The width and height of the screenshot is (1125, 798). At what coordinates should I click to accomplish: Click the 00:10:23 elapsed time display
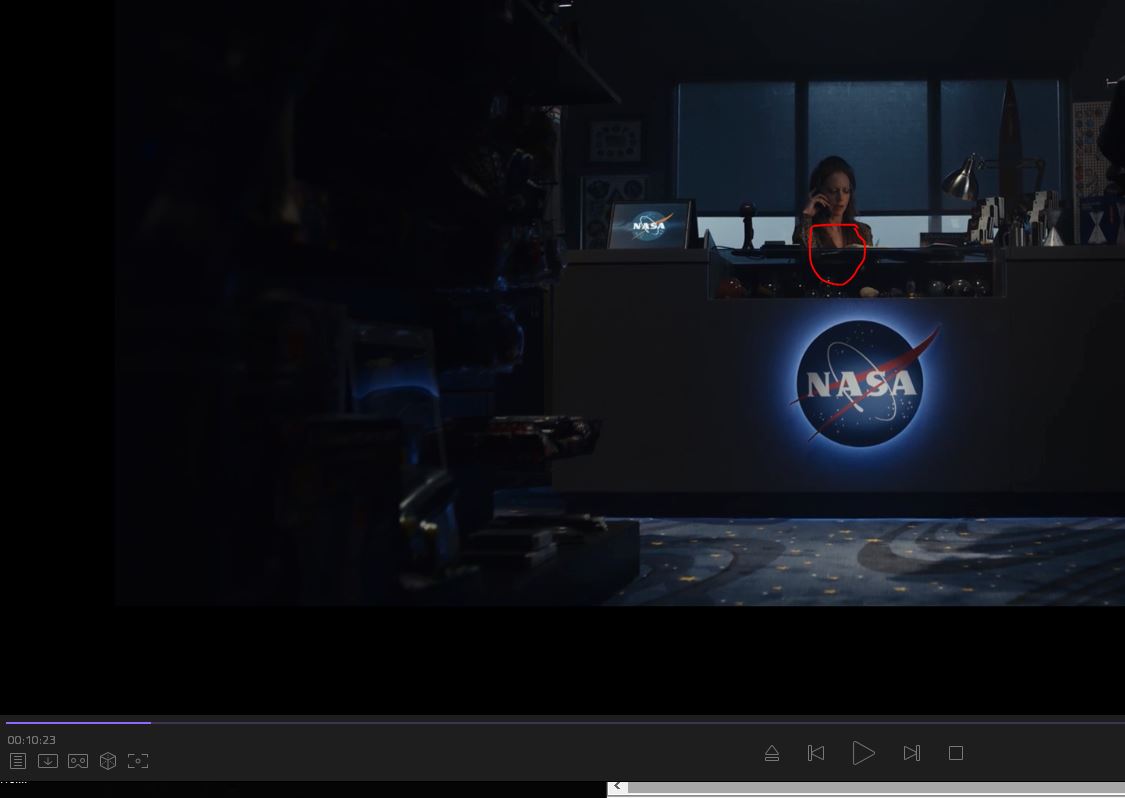32,740
